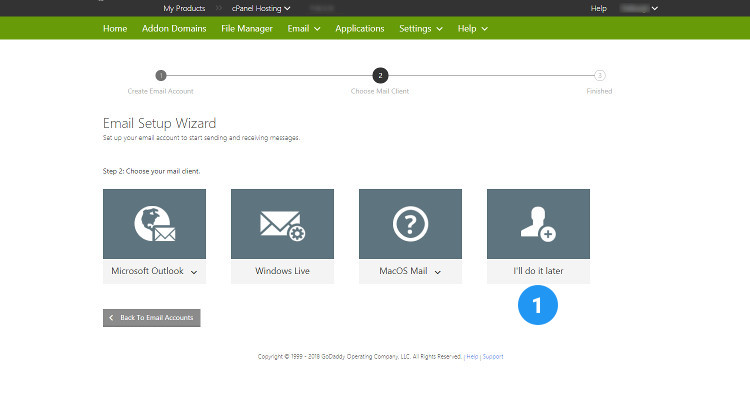750x400 pixels.
Task: Open the Applications page
Action: click(360, 29)
